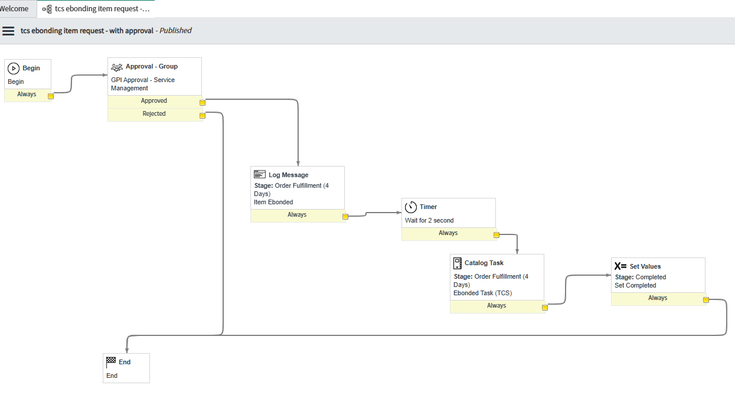Click Log Message's Always yellow connector
Screen dimensions: 735x398
pos(345,217)
